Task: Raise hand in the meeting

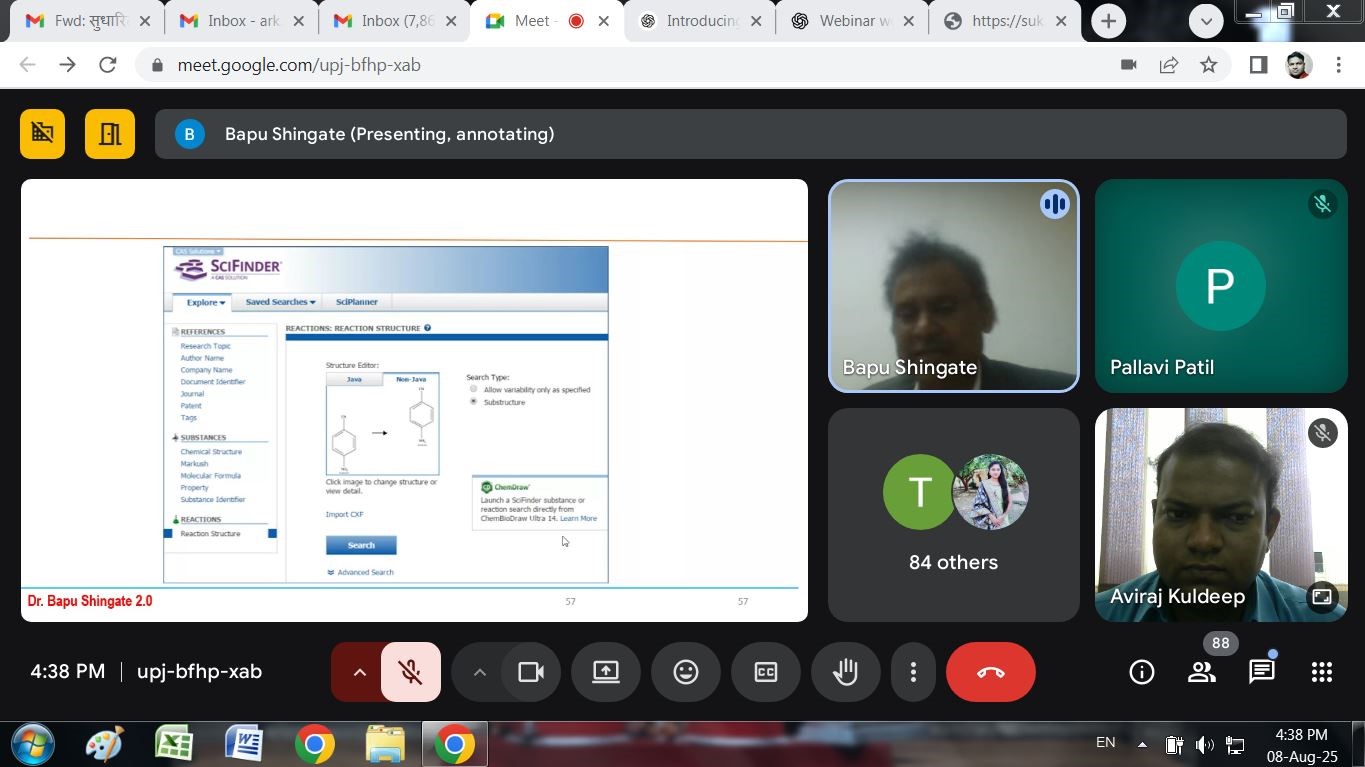Action: tap(845, 672)
